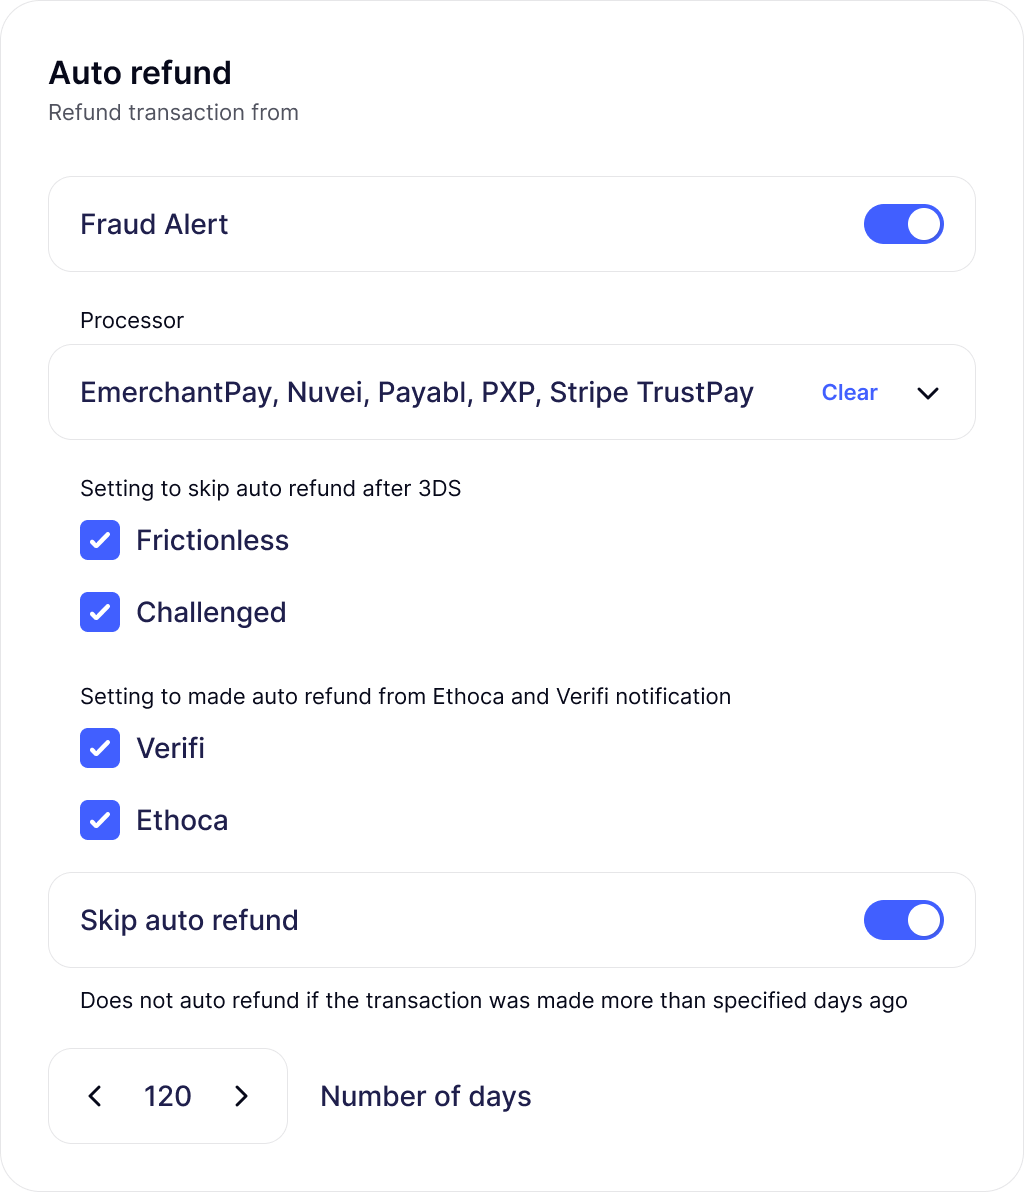This screenshot has height=1192, width=1024.
Task: Decrease number of days with left arrow
Action: click(x=95, y=1096)
